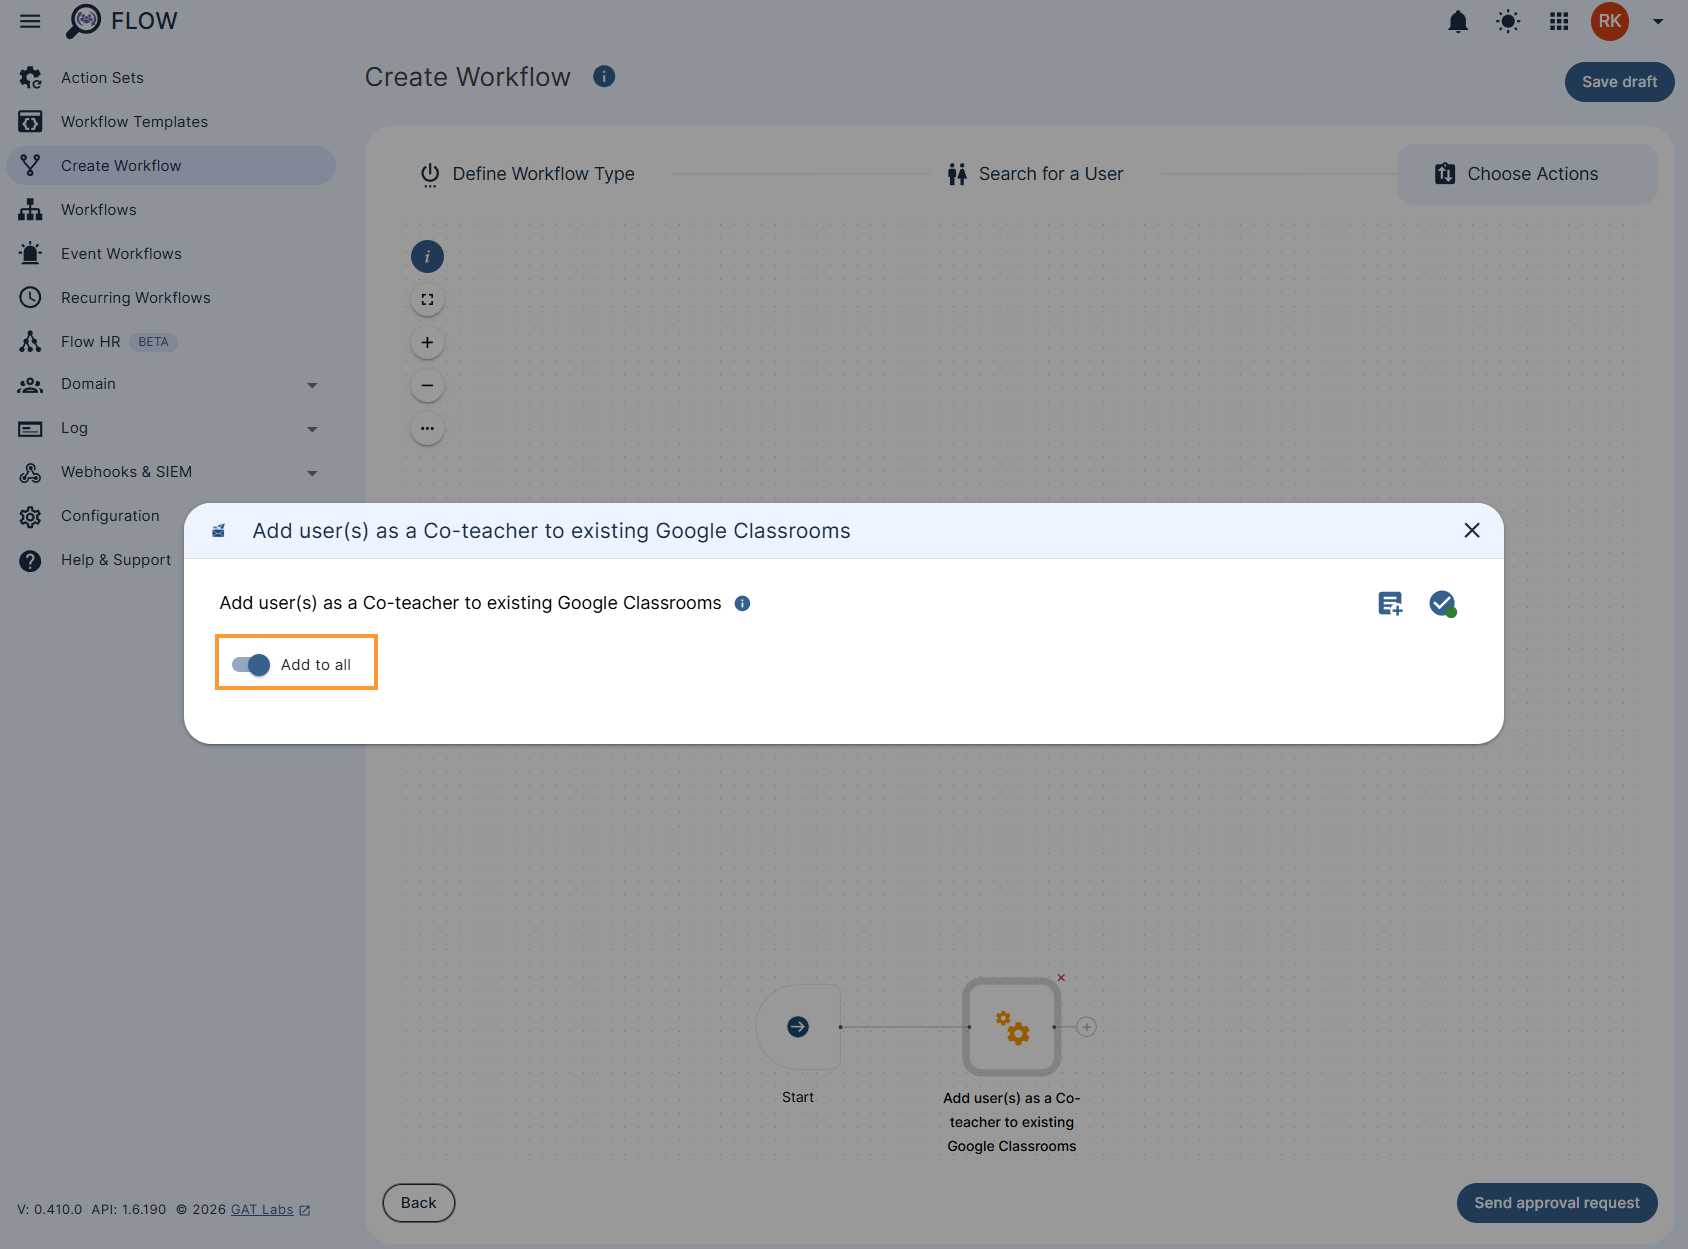The width and height of the screenshot is (1688, 1249).
Task: Zoom out using the minus icon
Action: (x=427, y=385)
